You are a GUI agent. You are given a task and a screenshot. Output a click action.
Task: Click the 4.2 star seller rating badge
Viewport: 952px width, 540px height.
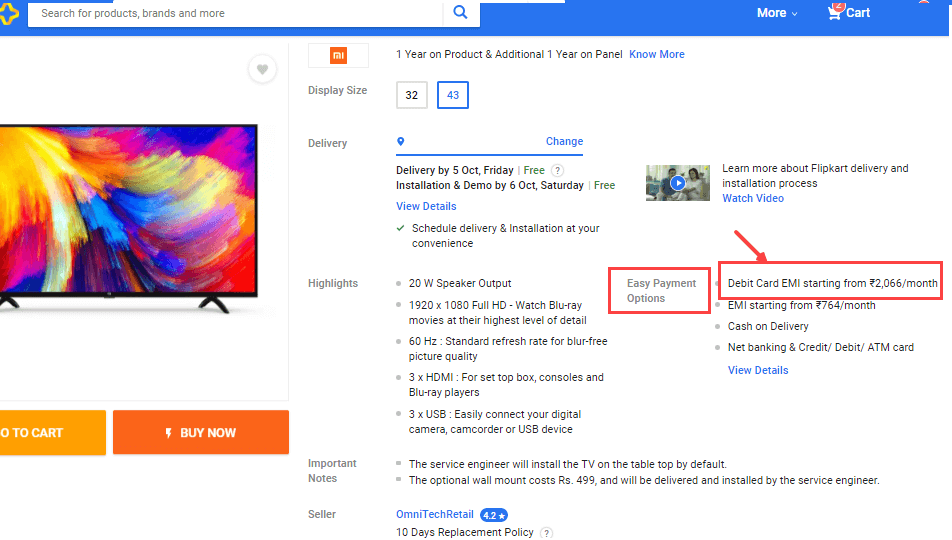pos(494,515)
